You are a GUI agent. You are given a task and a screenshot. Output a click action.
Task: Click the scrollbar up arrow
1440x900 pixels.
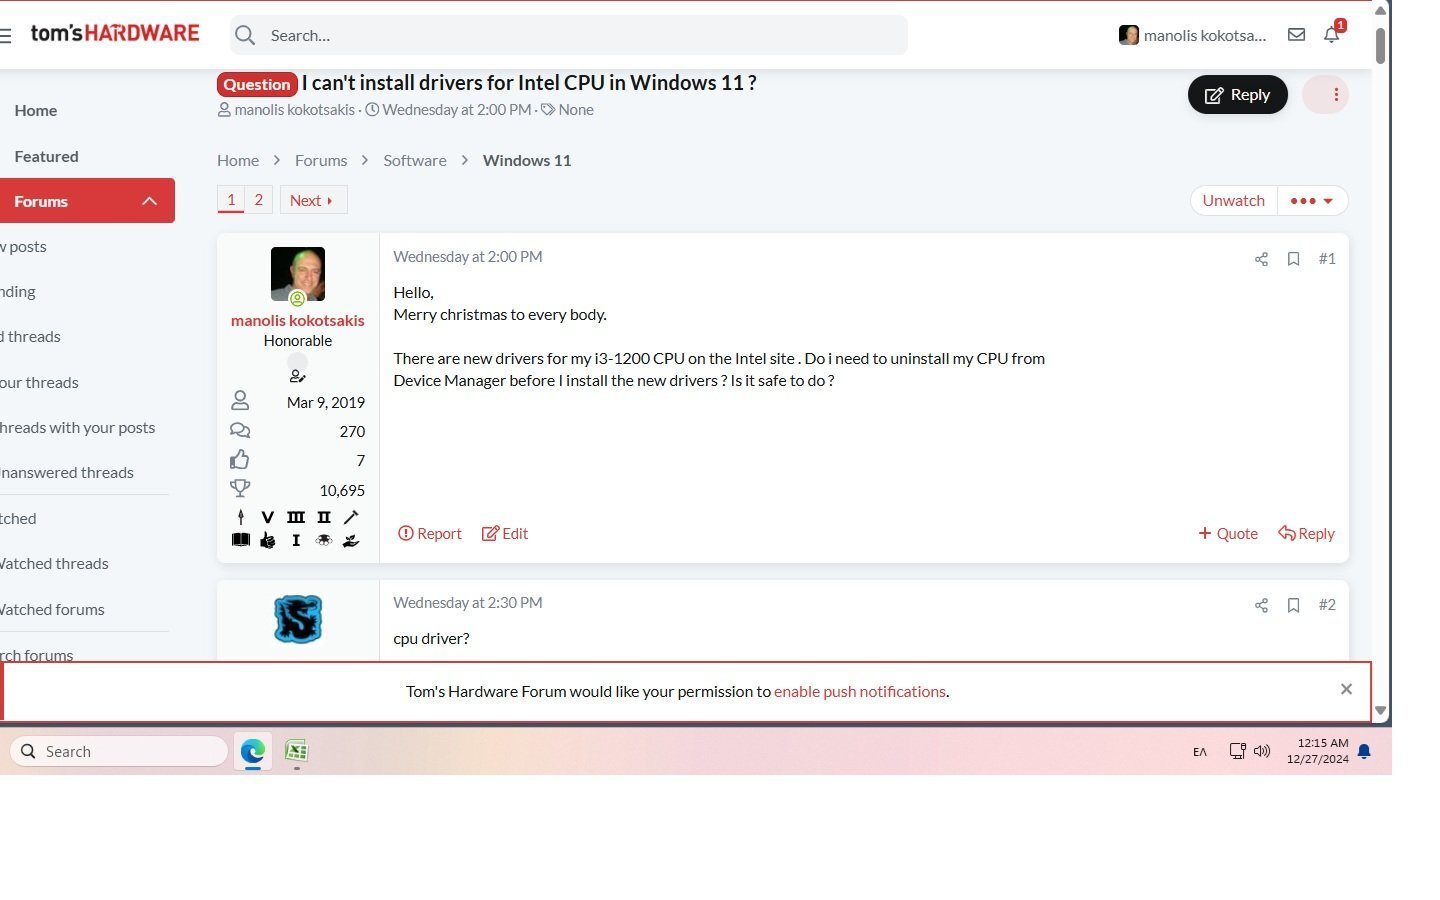[x=1381, y=10]
